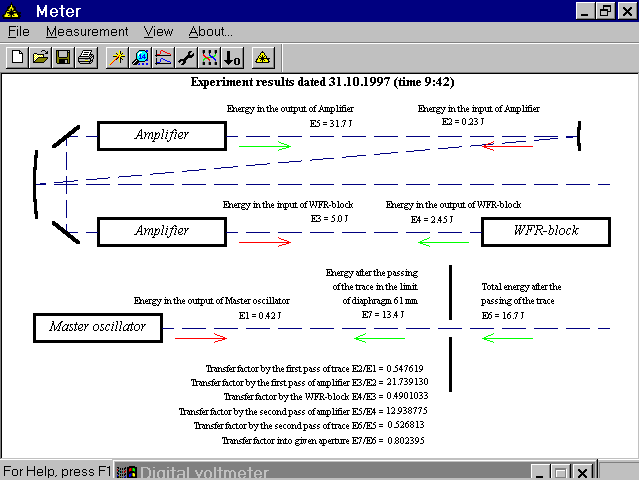The image size is (639, 482).
Task: Click the E7 = 13.4 J value
Action: coord(383,315)
